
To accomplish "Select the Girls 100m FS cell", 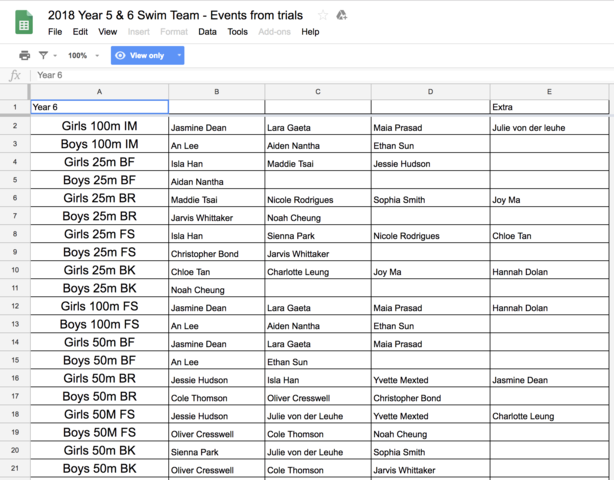I will 99,306.
